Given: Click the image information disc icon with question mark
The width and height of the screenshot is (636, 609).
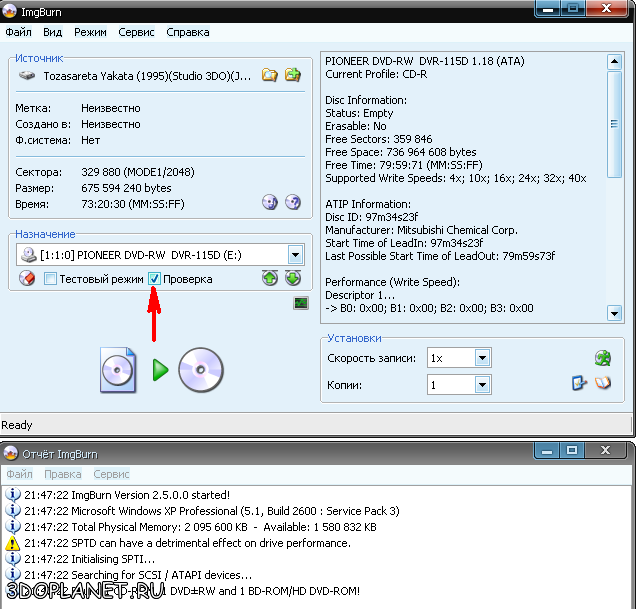Looking at the screenshot, I should [293, 201].
